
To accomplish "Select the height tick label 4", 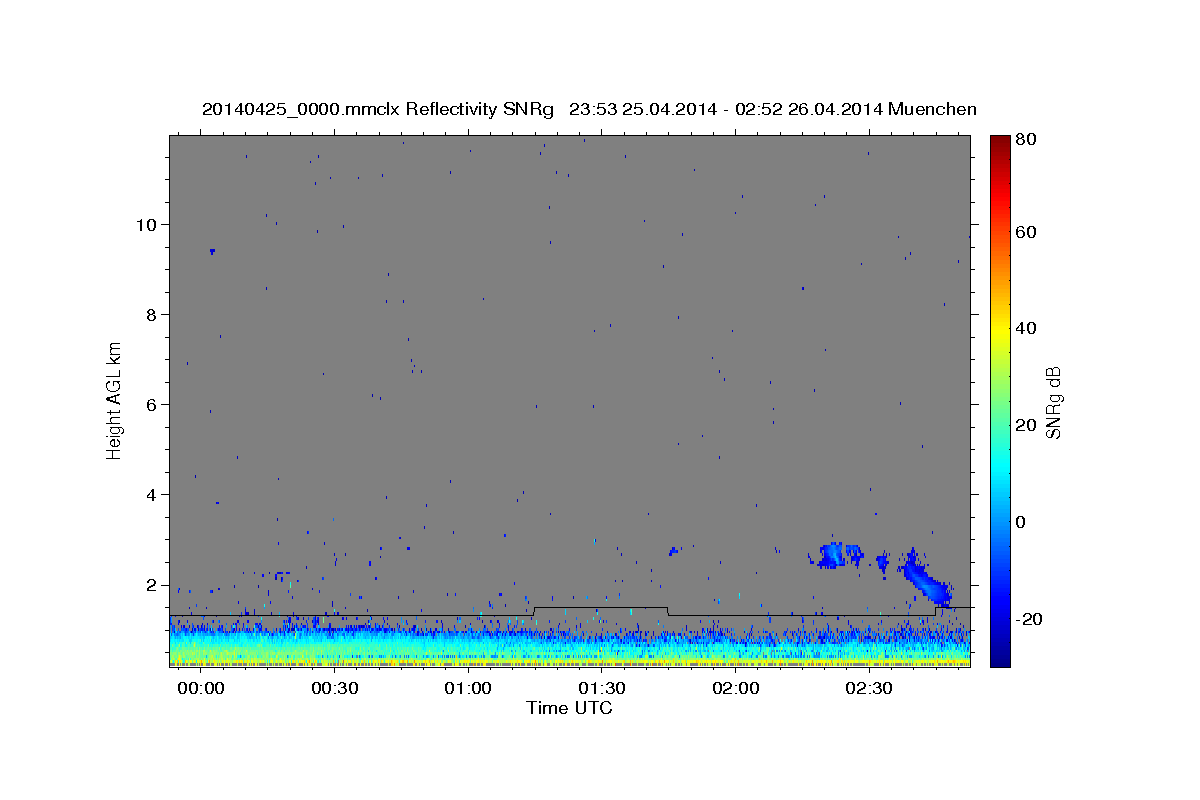I will (153, 495).
